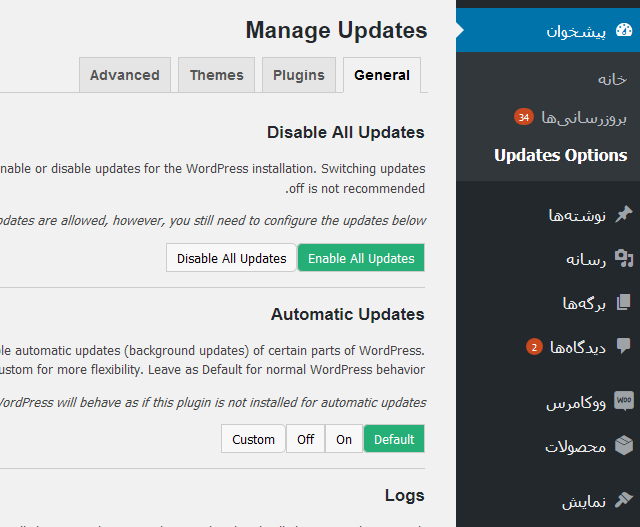
Task: Click the Woo icon beside ووکامرس
Action: pyautogui.click(x=624, y=400)
